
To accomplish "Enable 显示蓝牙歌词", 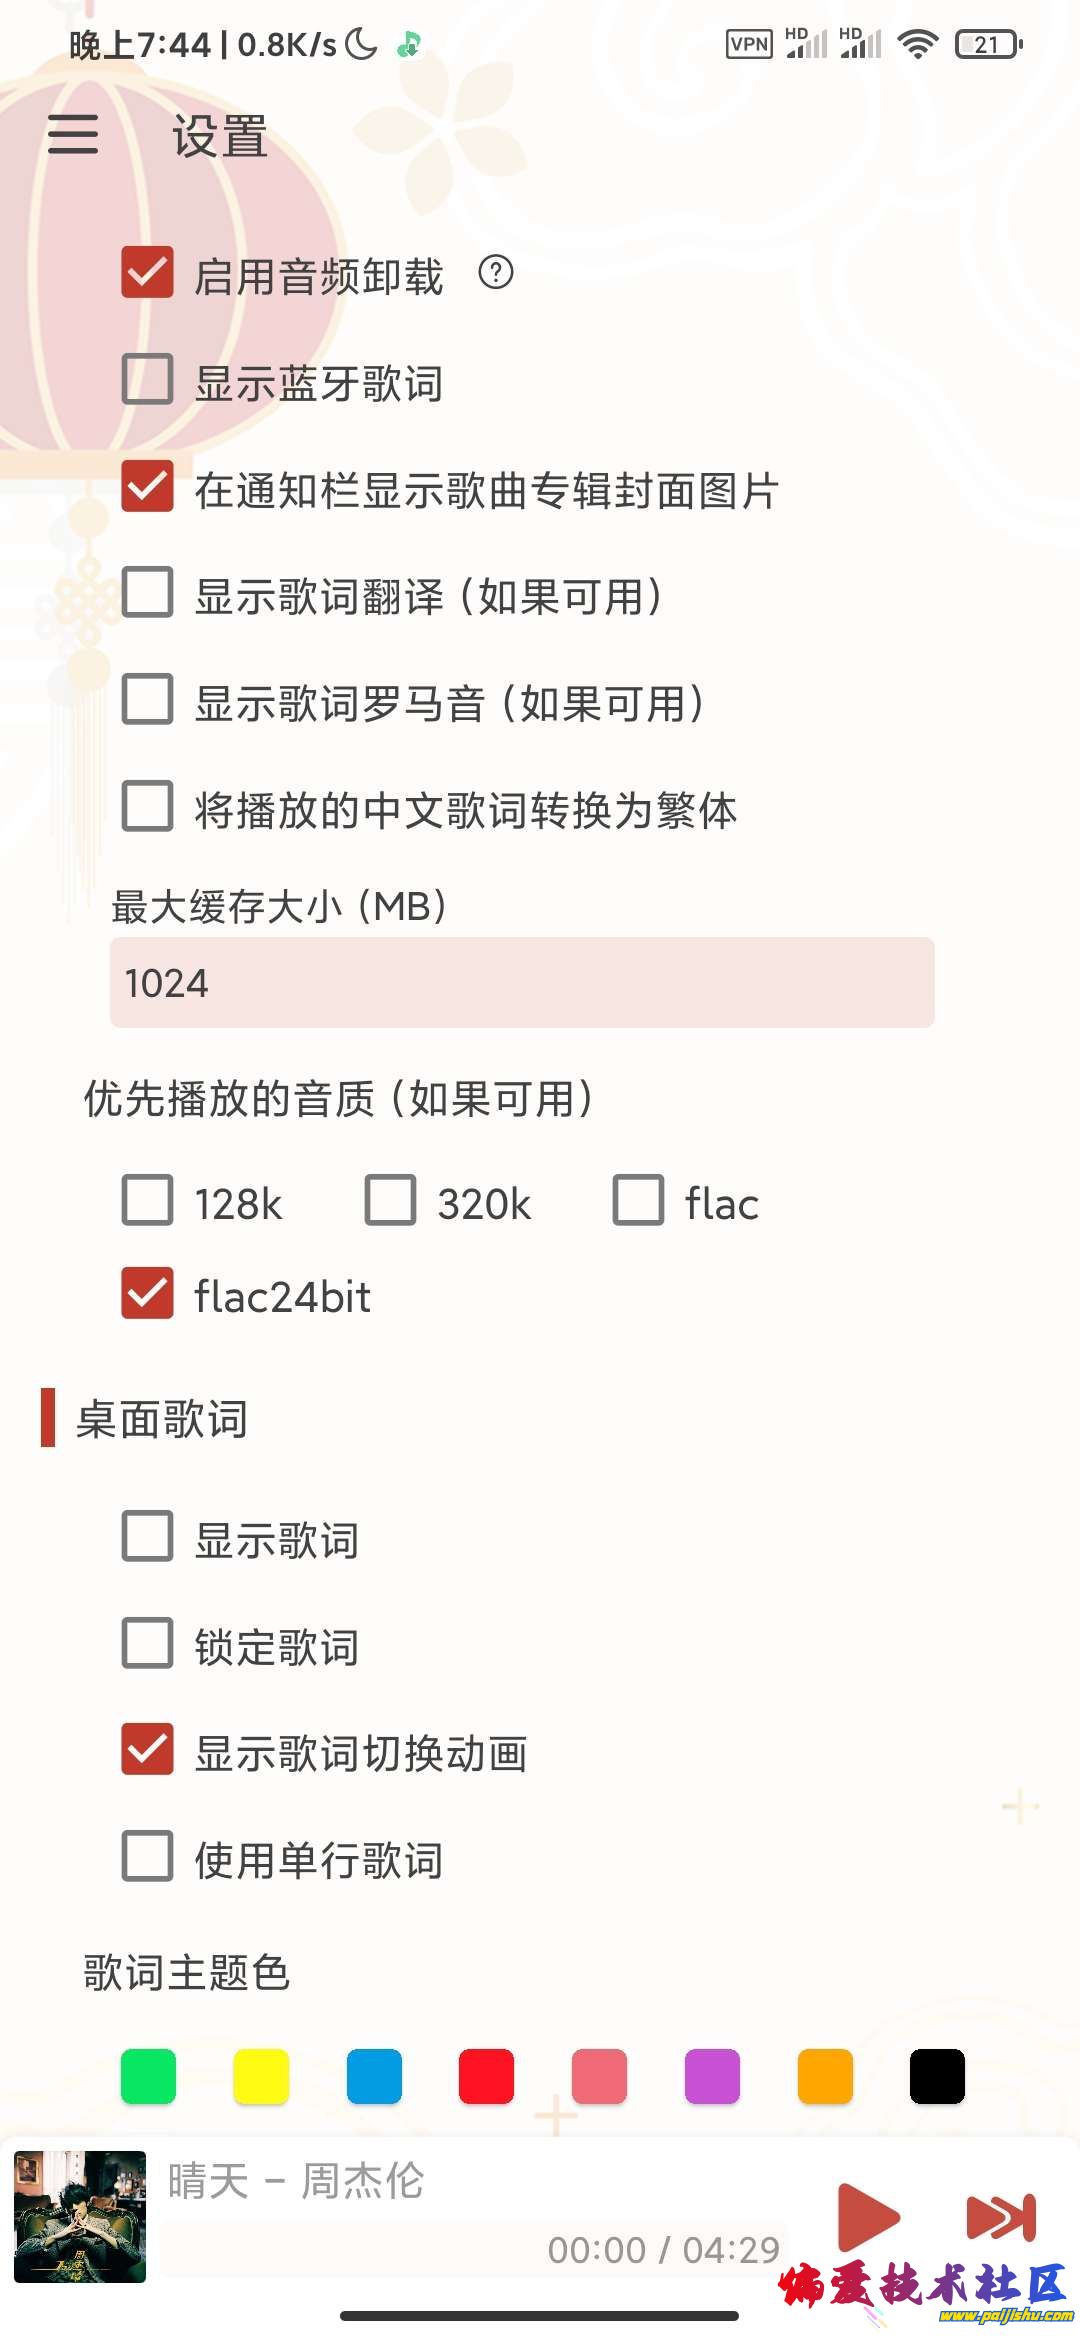I will click(x=147, y=383).
